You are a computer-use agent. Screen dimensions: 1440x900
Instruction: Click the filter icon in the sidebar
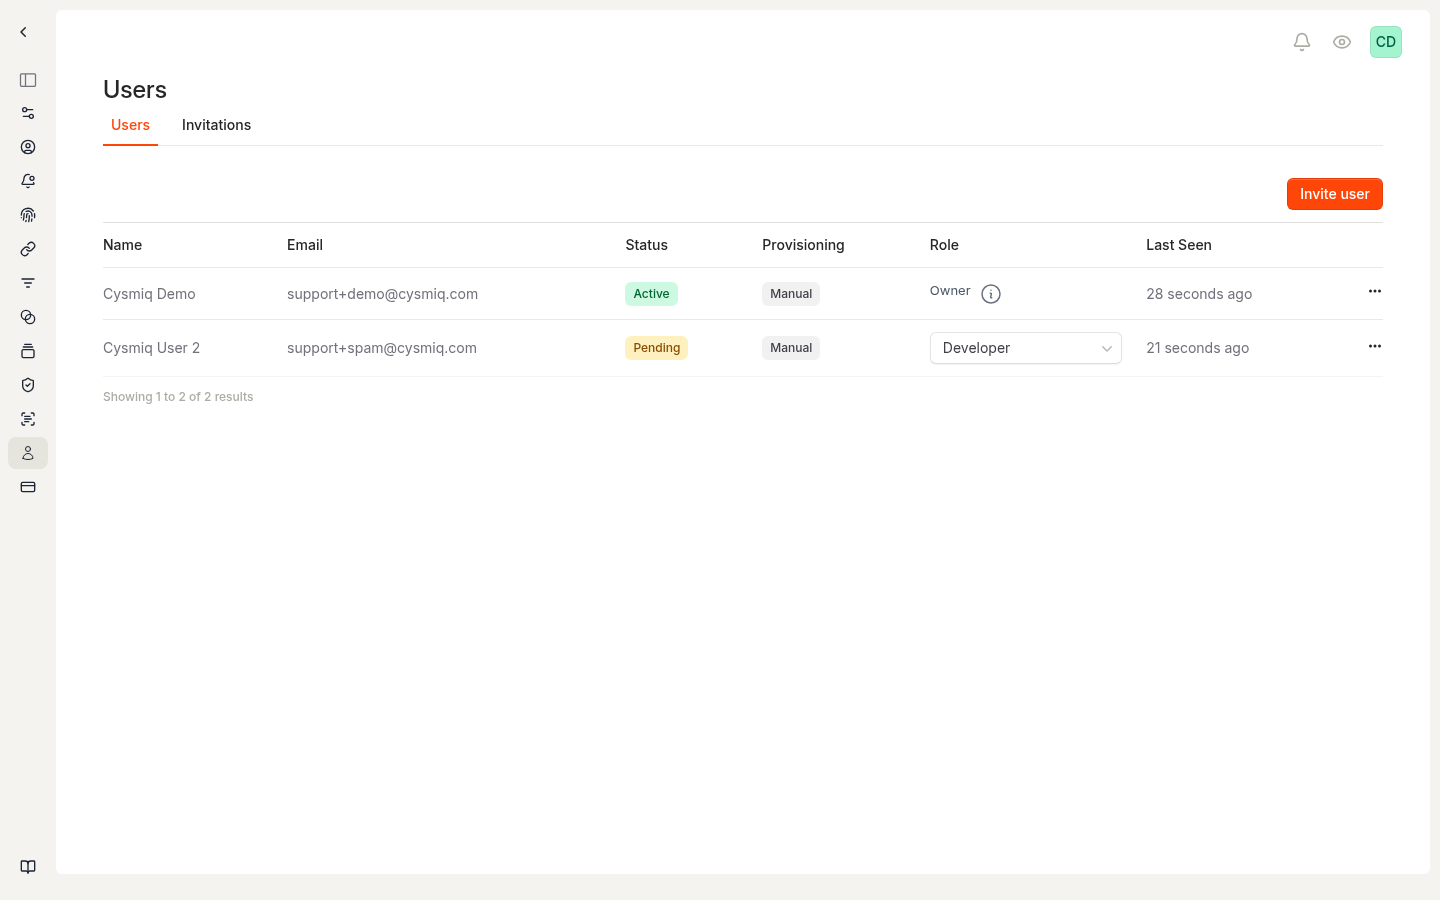pos(27,283)
